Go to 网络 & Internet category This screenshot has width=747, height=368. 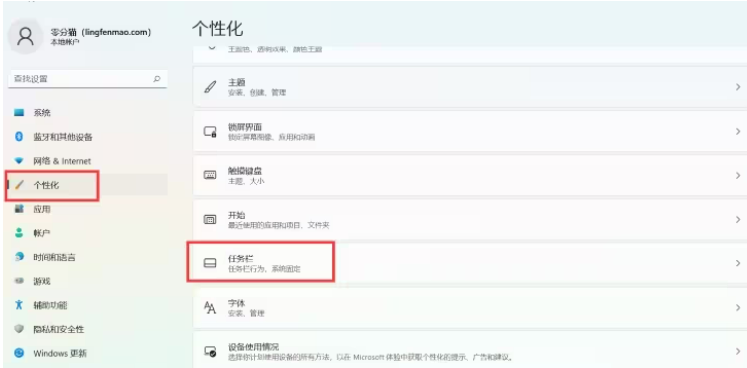click(x=88, y=161)
